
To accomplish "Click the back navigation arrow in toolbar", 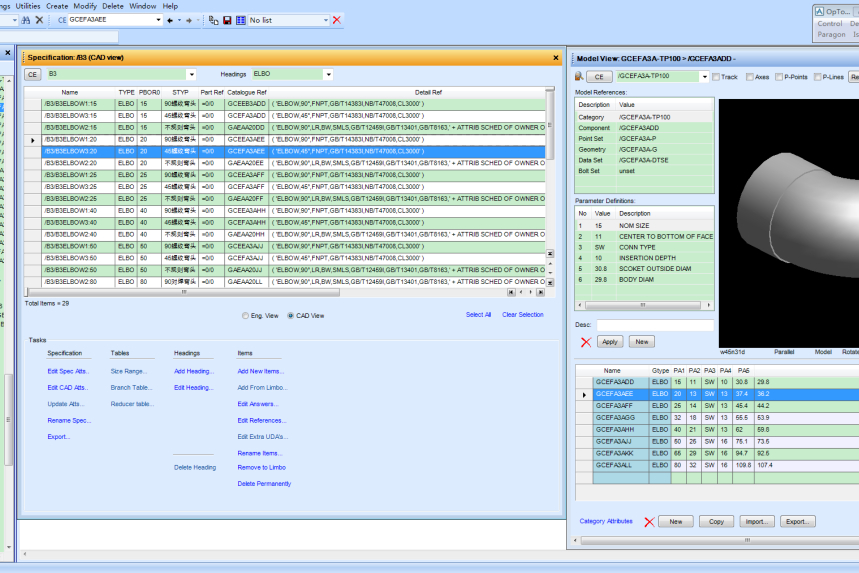I will (x=169, y=20).
